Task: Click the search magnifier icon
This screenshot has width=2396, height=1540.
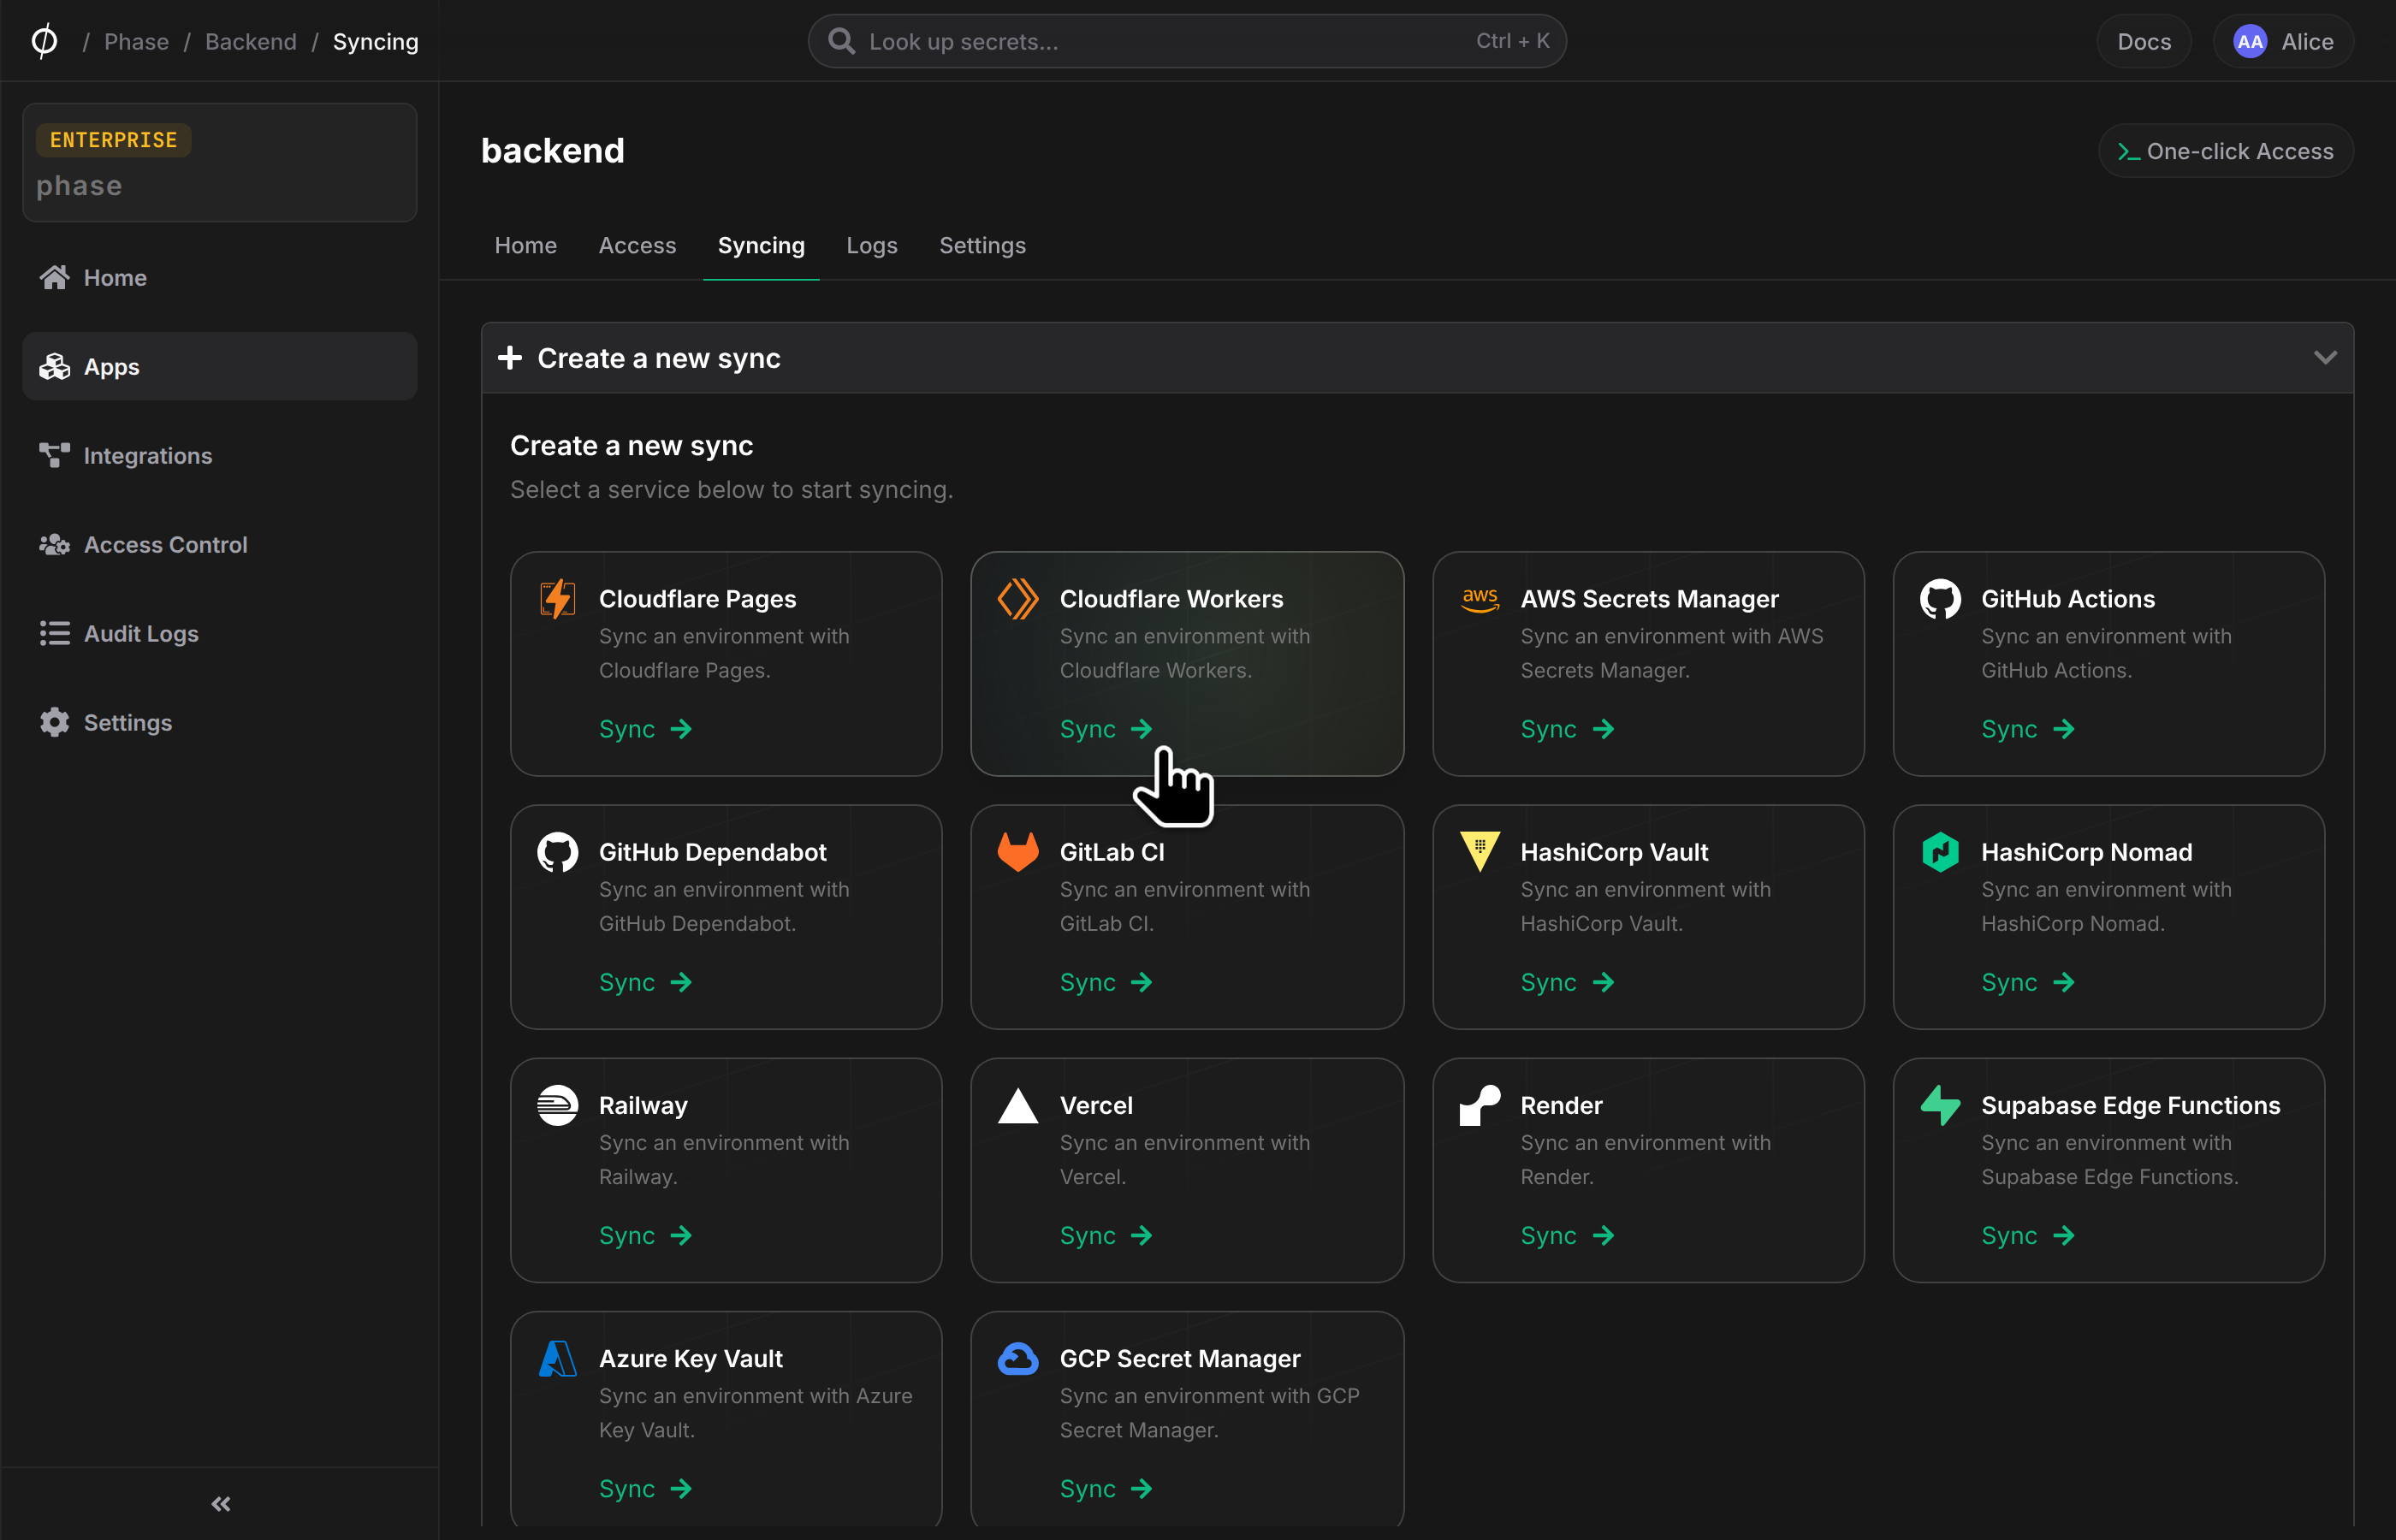Action: point(841,41)
